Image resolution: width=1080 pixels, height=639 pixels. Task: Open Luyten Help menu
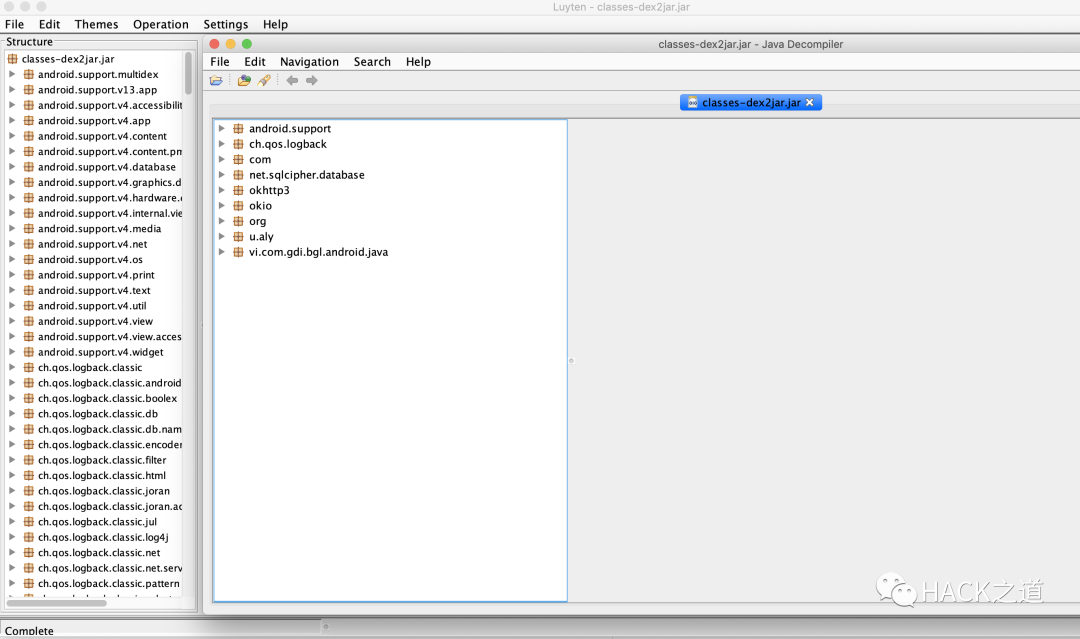(x=275, y=24)
